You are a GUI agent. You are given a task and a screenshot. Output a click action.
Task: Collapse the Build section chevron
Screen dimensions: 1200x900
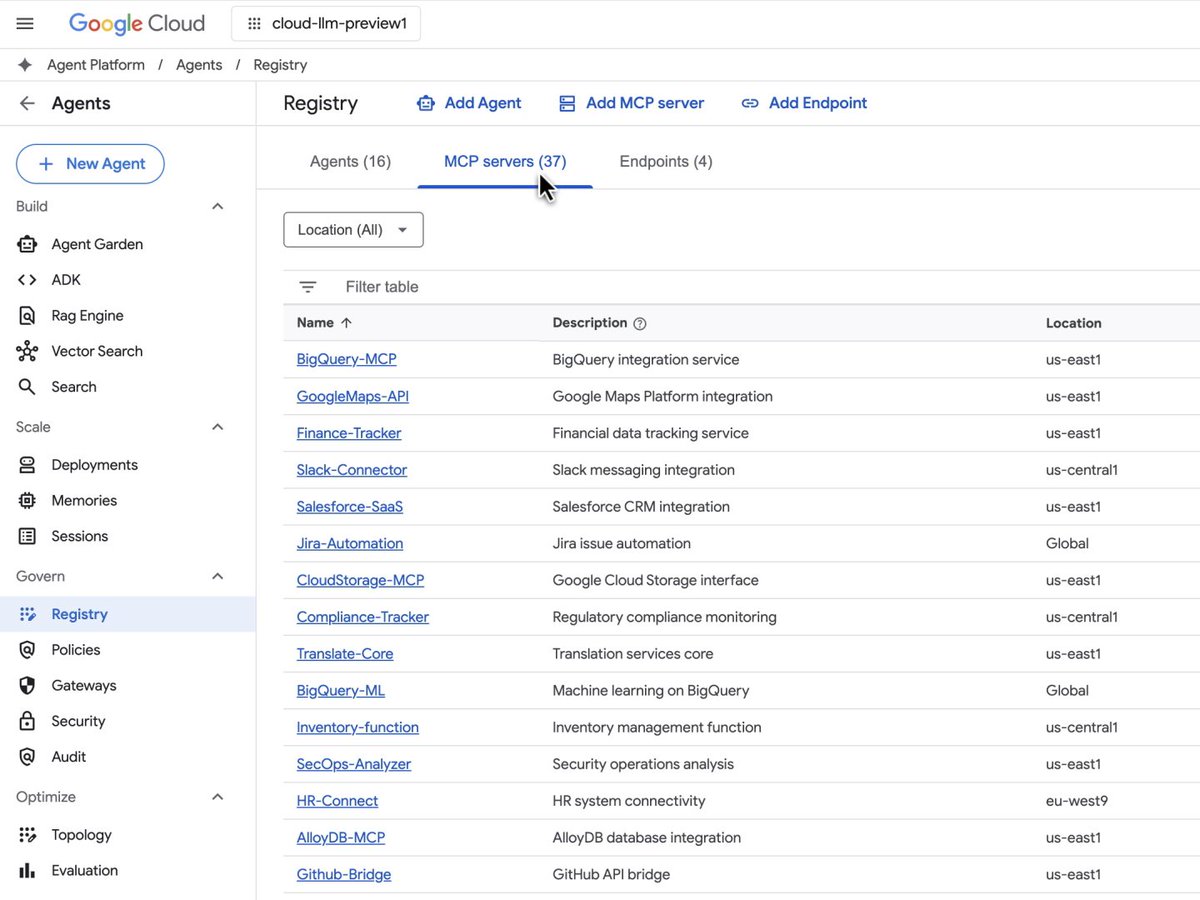(x=218, y=206)
